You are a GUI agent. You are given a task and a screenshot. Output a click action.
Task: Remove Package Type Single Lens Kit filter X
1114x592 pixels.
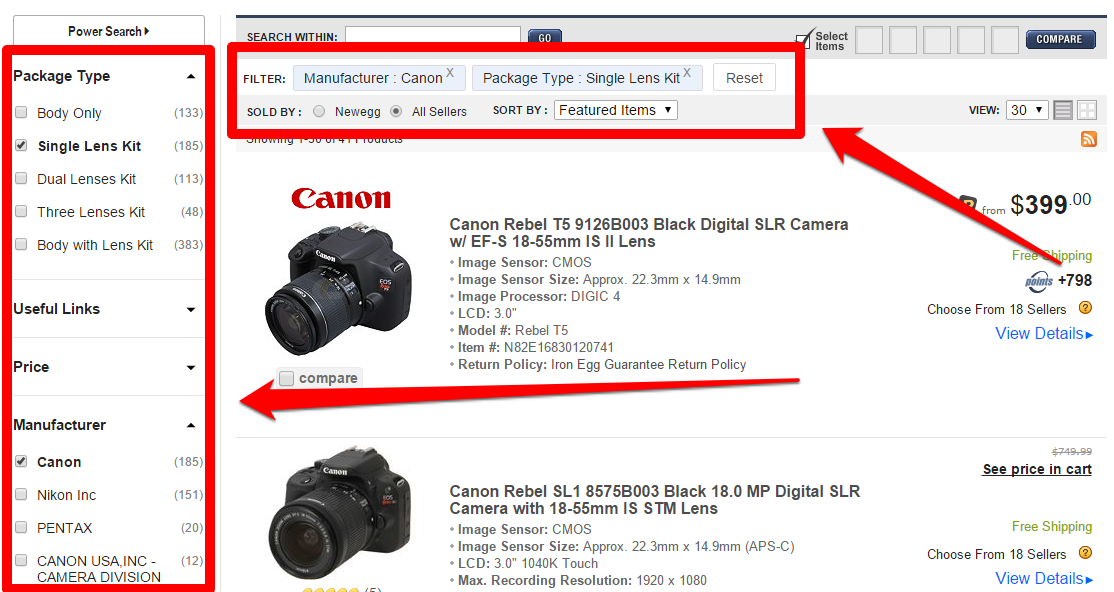pos(687,72)
